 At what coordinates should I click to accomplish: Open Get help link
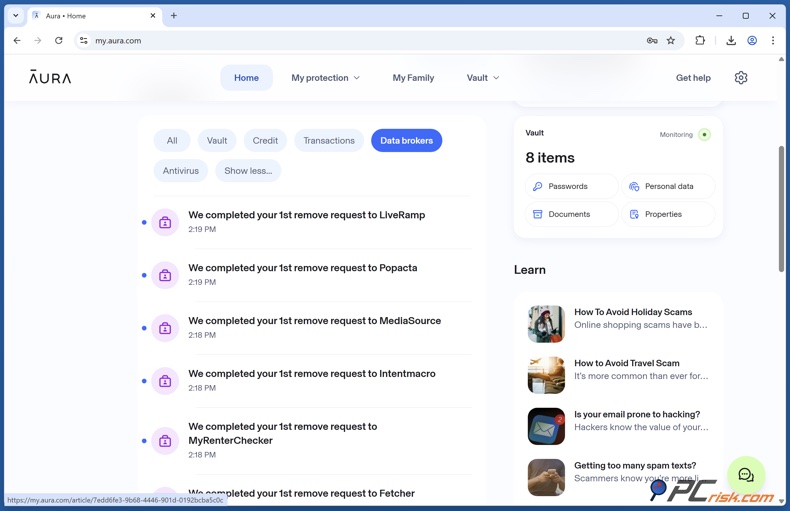693,78
